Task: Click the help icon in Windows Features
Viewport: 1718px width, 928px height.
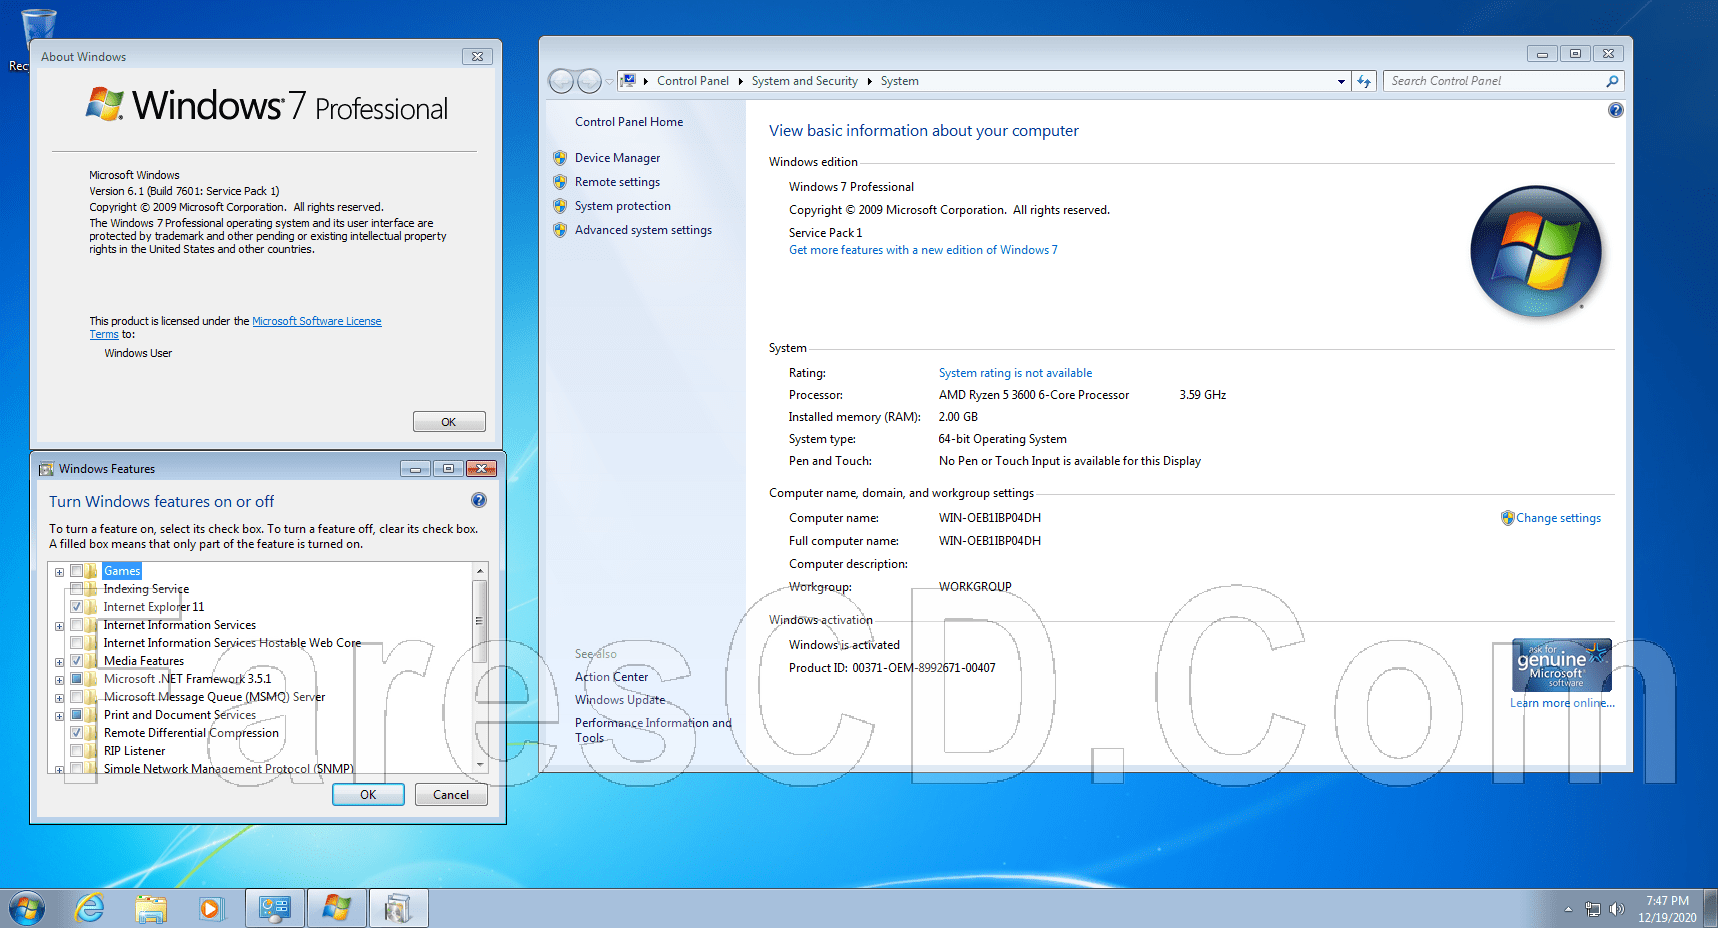Action: click(x=479, y=500)
